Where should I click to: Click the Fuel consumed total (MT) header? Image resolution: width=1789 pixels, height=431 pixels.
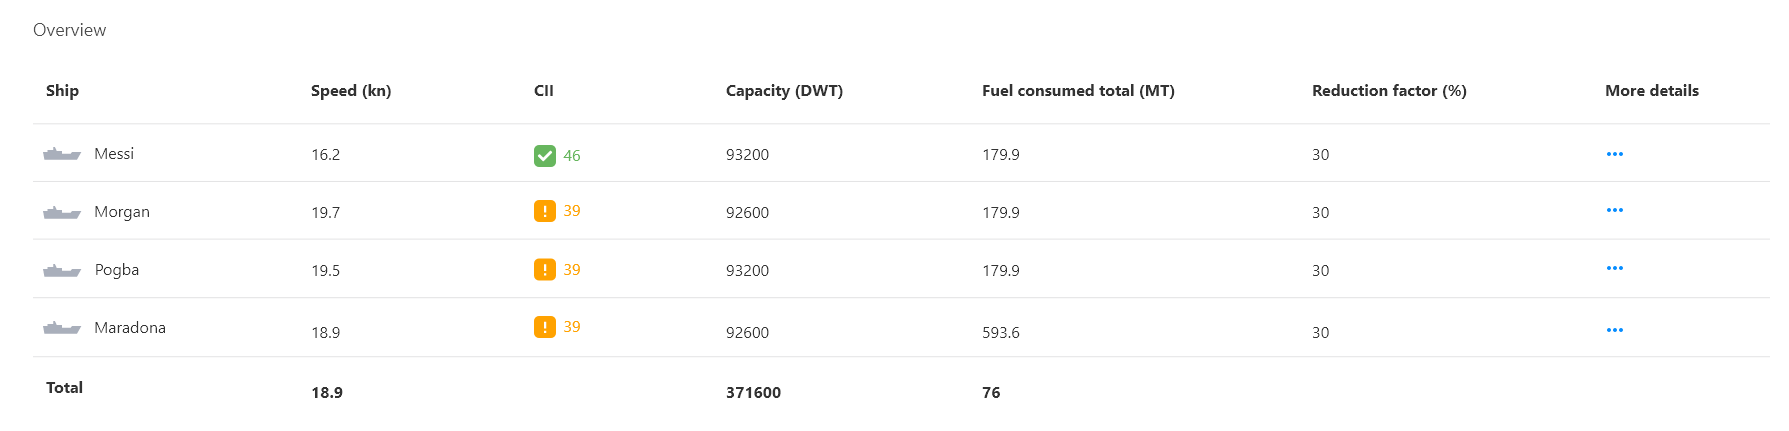(x=1078, y=91)
